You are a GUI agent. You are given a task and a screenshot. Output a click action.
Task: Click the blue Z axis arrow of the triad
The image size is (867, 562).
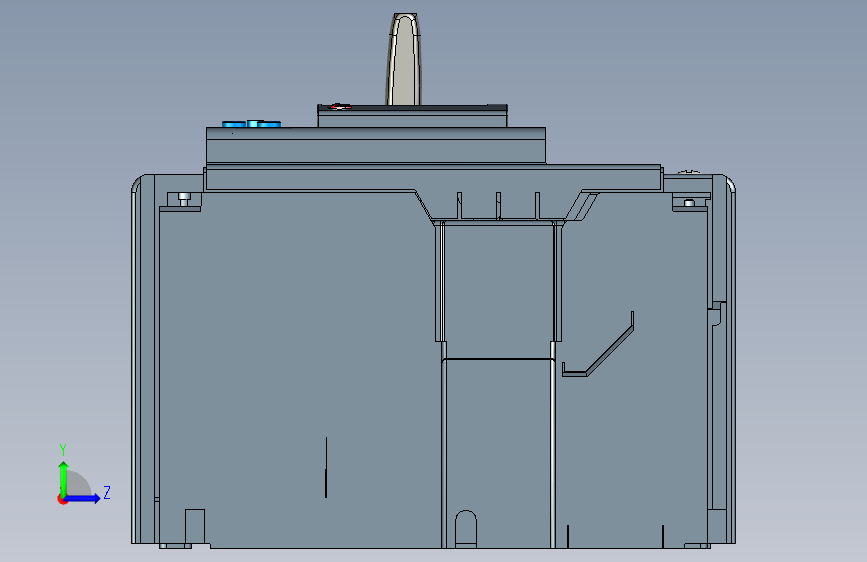83,498
